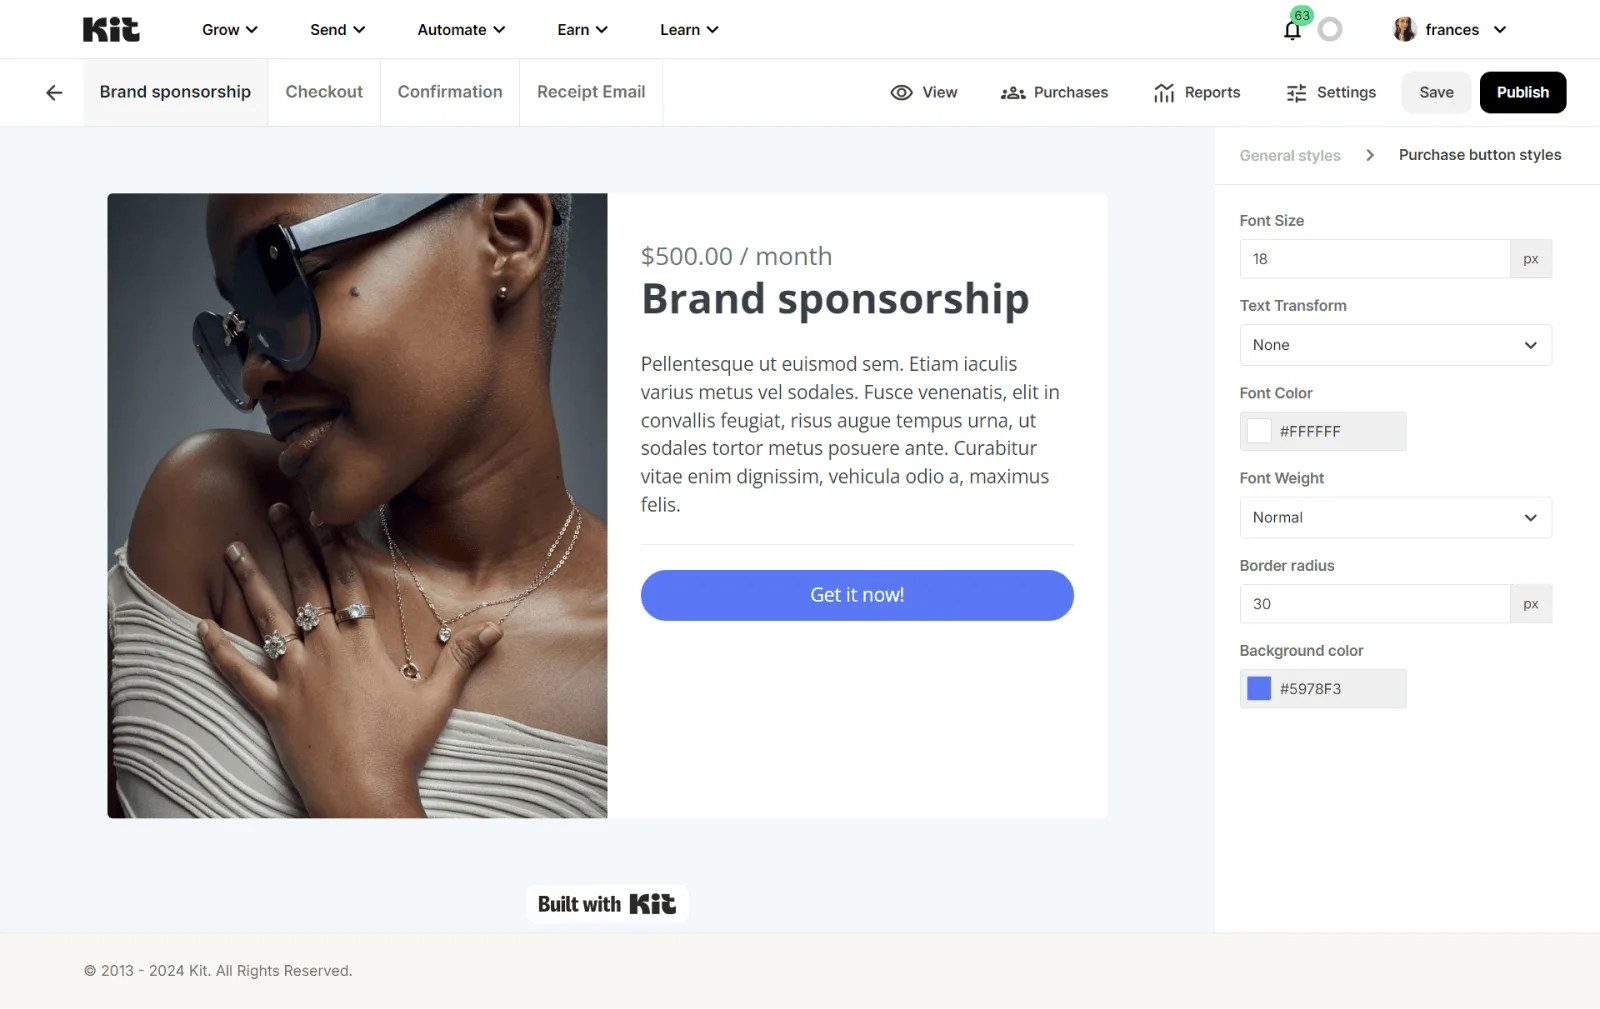Open the Background color swatch

tap(1259, 689)
